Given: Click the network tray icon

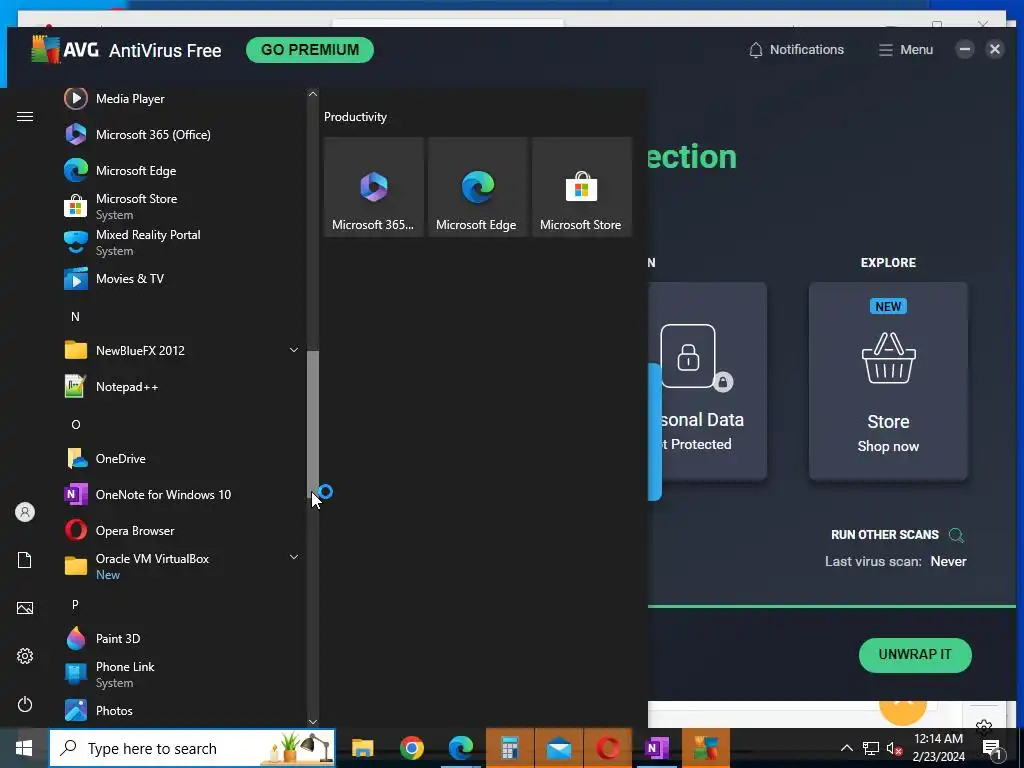Looking at the screenshot, I should click(x=871, y=748).
